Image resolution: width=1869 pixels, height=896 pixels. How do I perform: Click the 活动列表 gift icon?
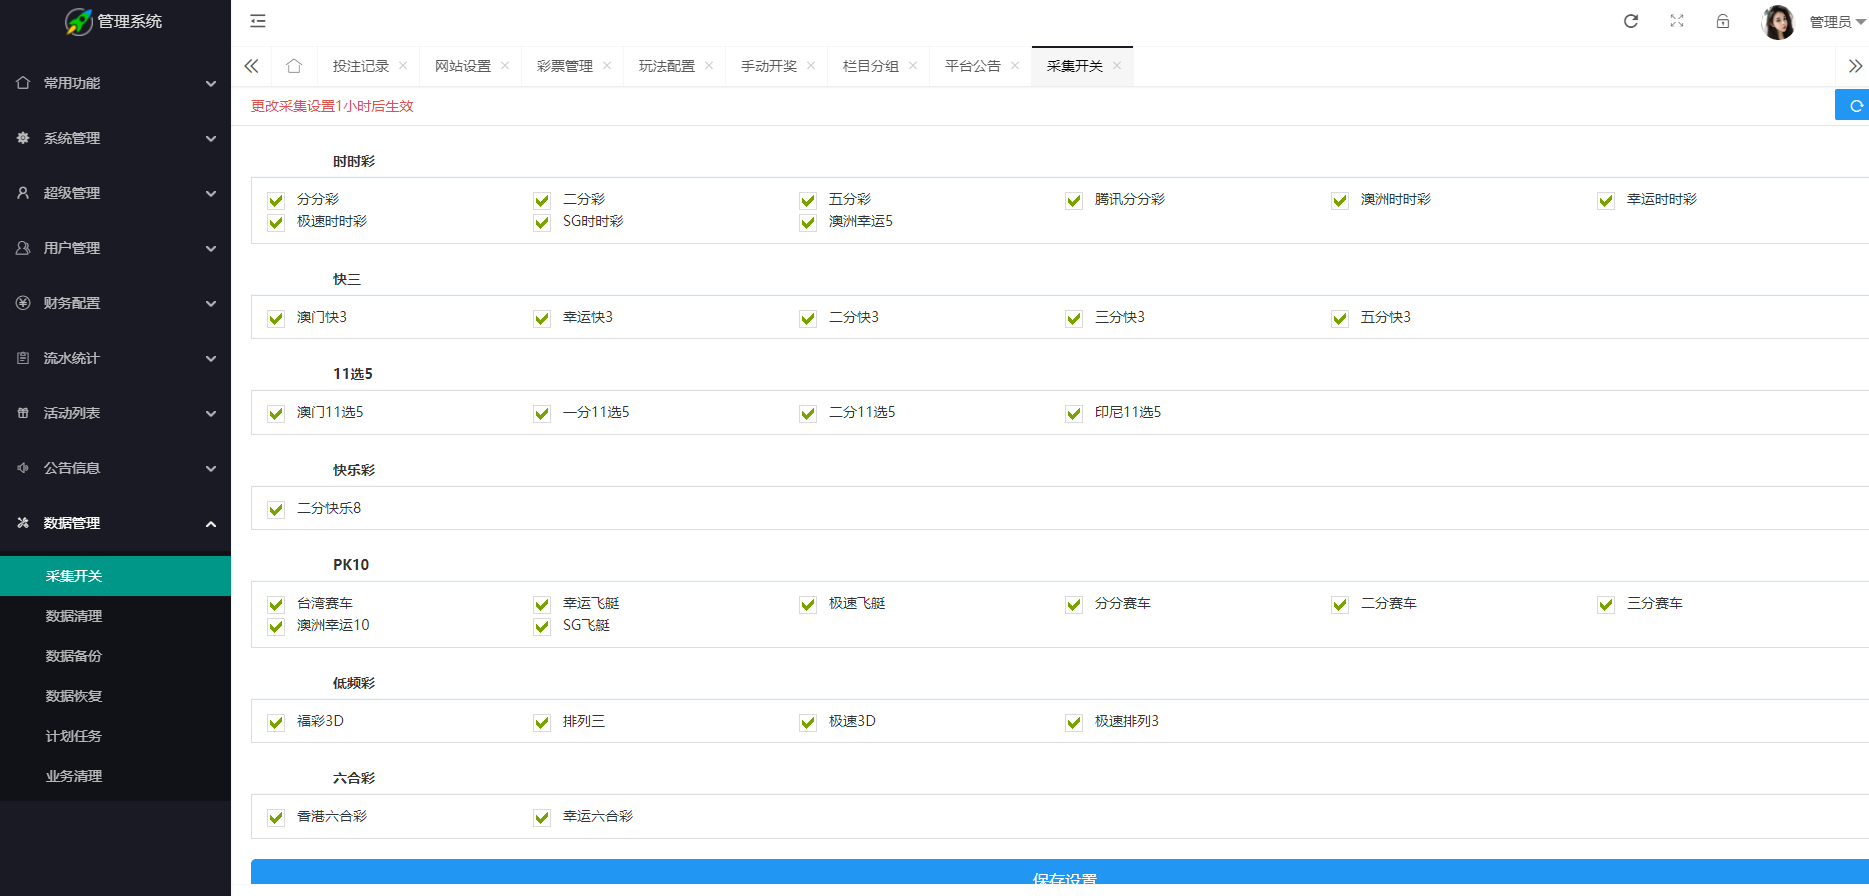point(23,413)
